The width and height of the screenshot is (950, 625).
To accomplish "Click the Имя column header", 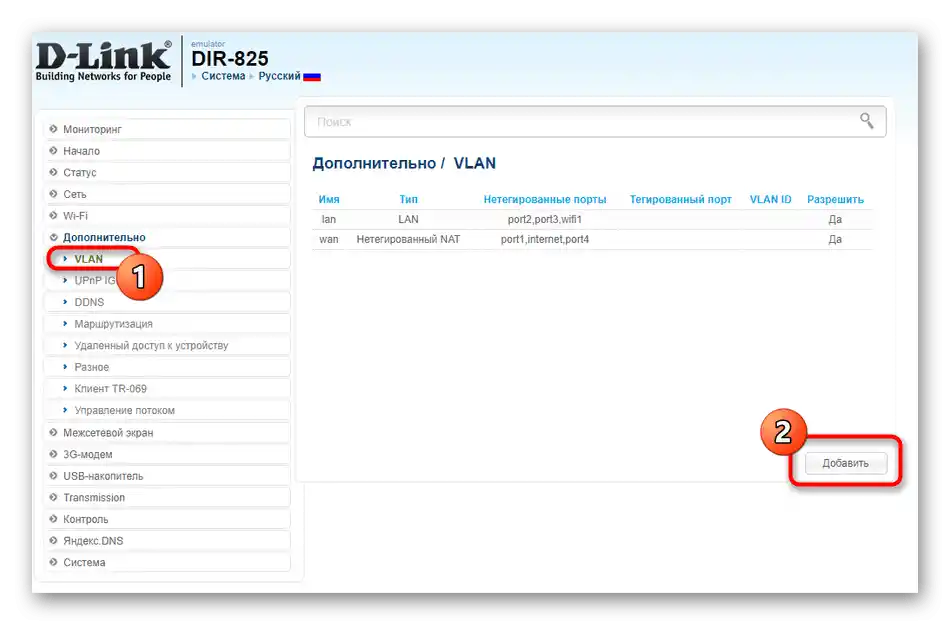I will pos(329,199).
